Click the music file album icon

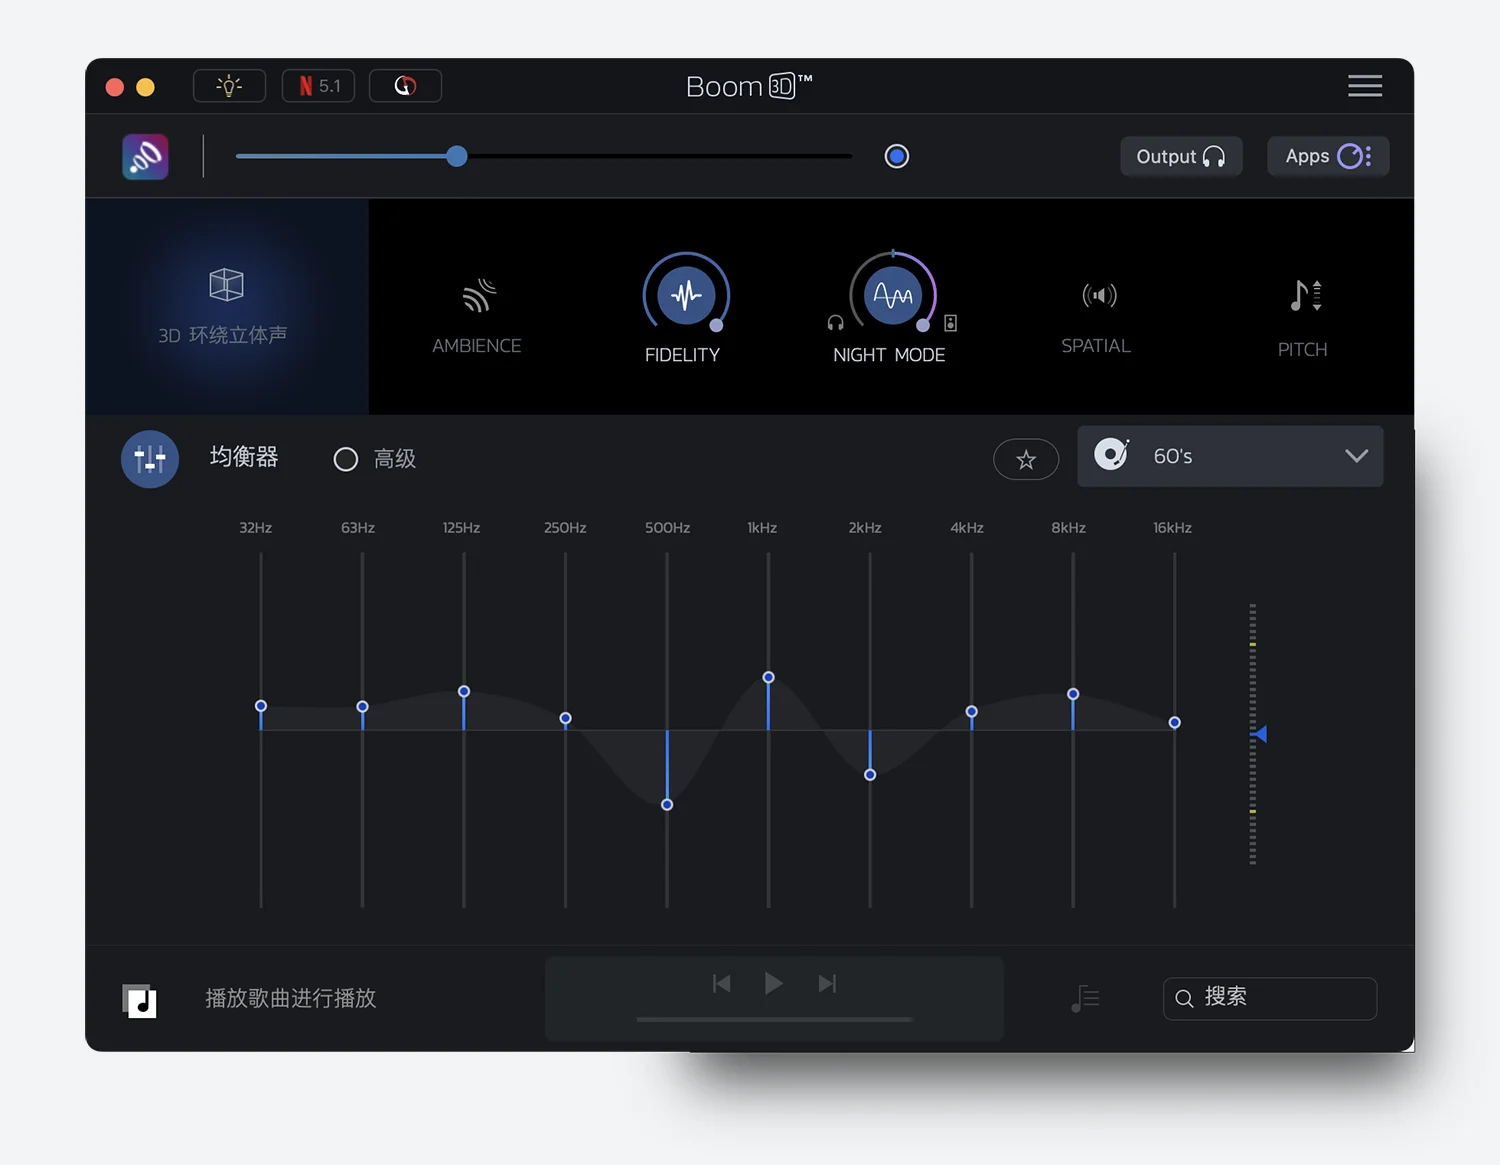click(x=140, y=1000)
